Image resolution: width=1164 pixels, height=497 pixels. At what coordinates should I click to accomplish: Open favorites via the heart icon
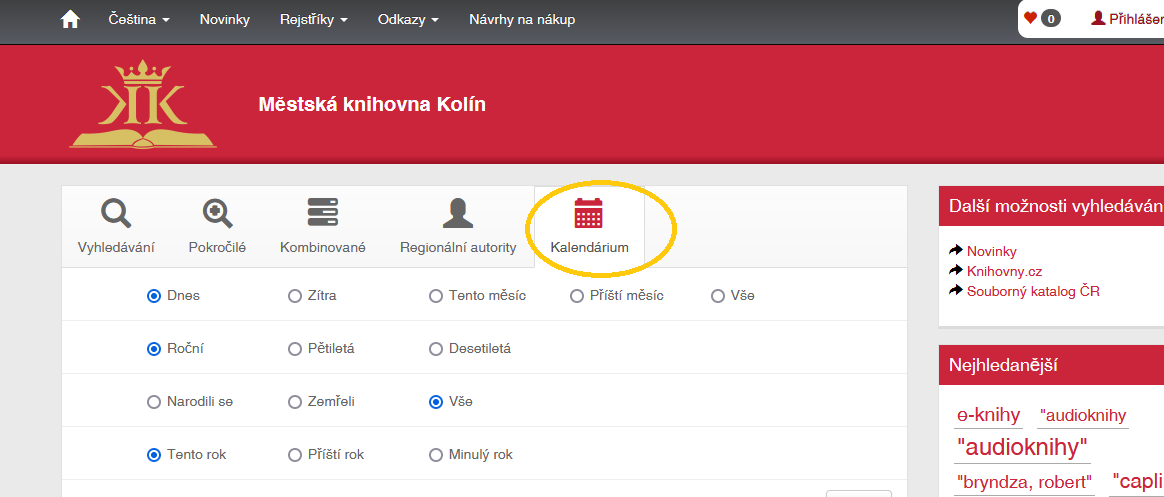point(1030,19)
